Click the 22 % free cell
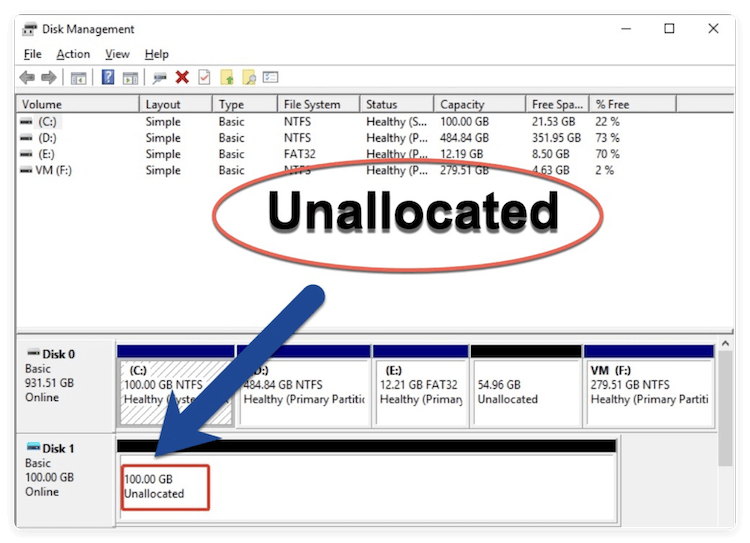This screenshot has width=750, height=543. click(607, 122)
